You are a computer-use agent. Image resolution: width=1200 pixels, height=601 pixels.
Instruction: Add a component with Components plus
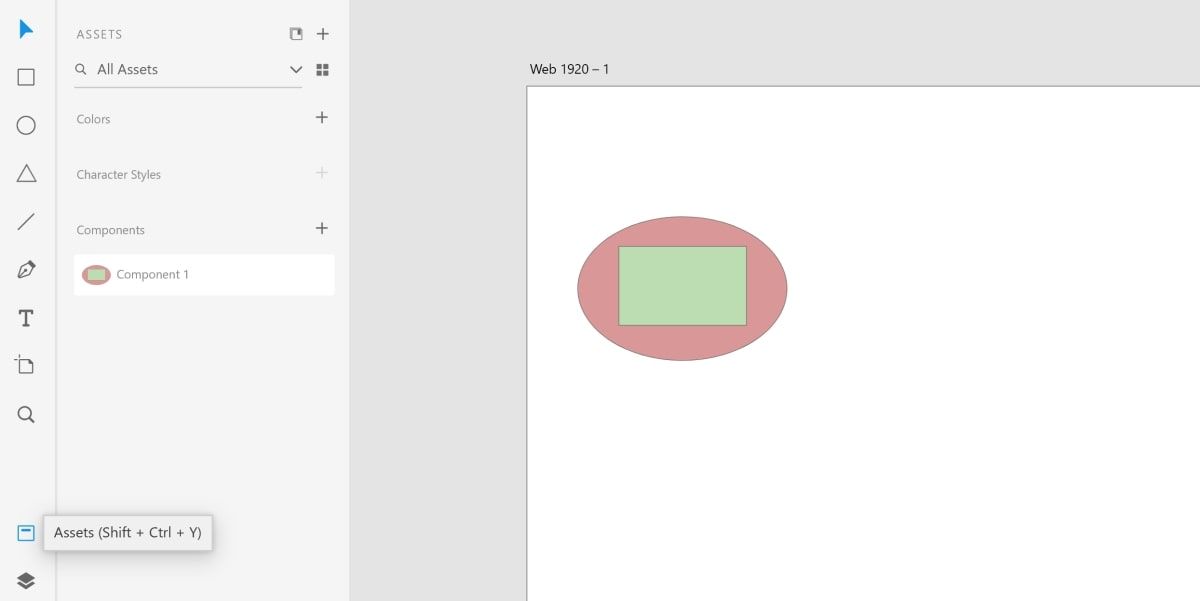tap(322, 229)
